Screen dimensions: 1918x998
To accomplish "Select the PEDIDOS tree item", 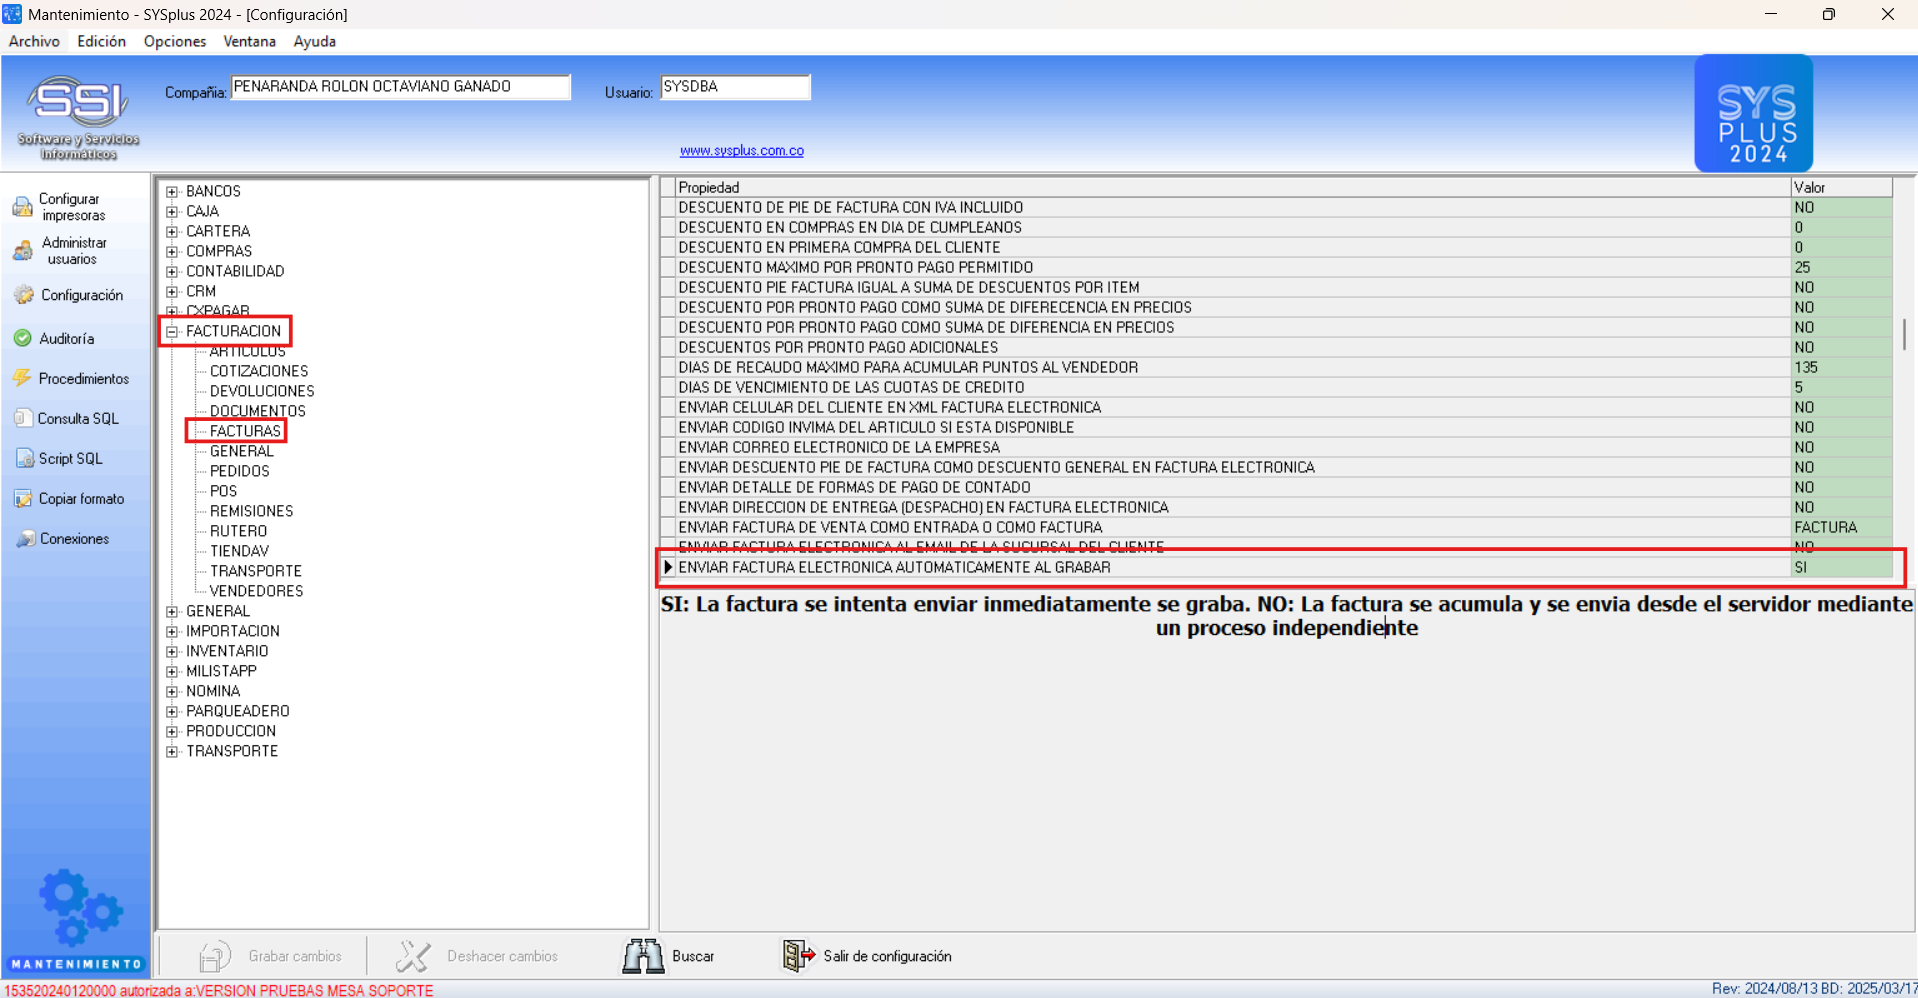I will pyautogui.click(x=239, y=471).
